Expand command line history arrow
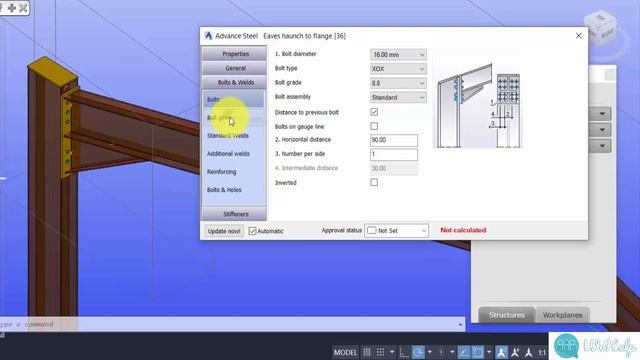 [460, 324]
